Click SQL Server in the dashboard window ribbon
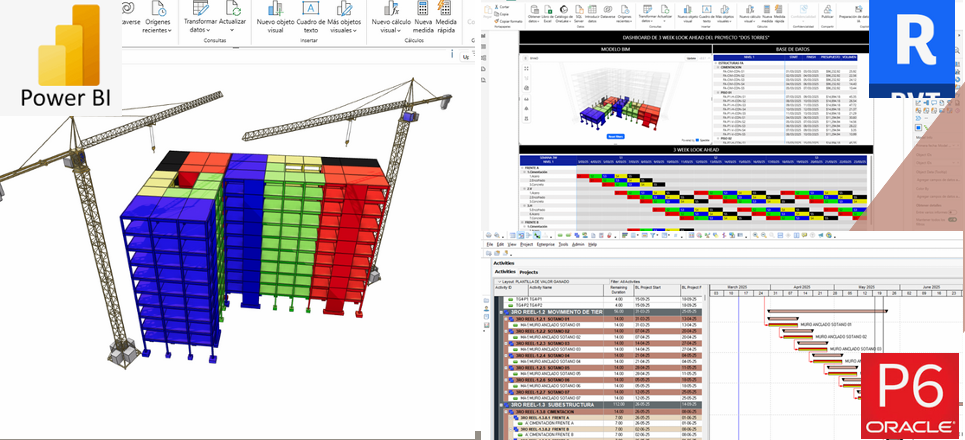The height and width of the screenshot is (440, 965). click(x=579, y=13)
